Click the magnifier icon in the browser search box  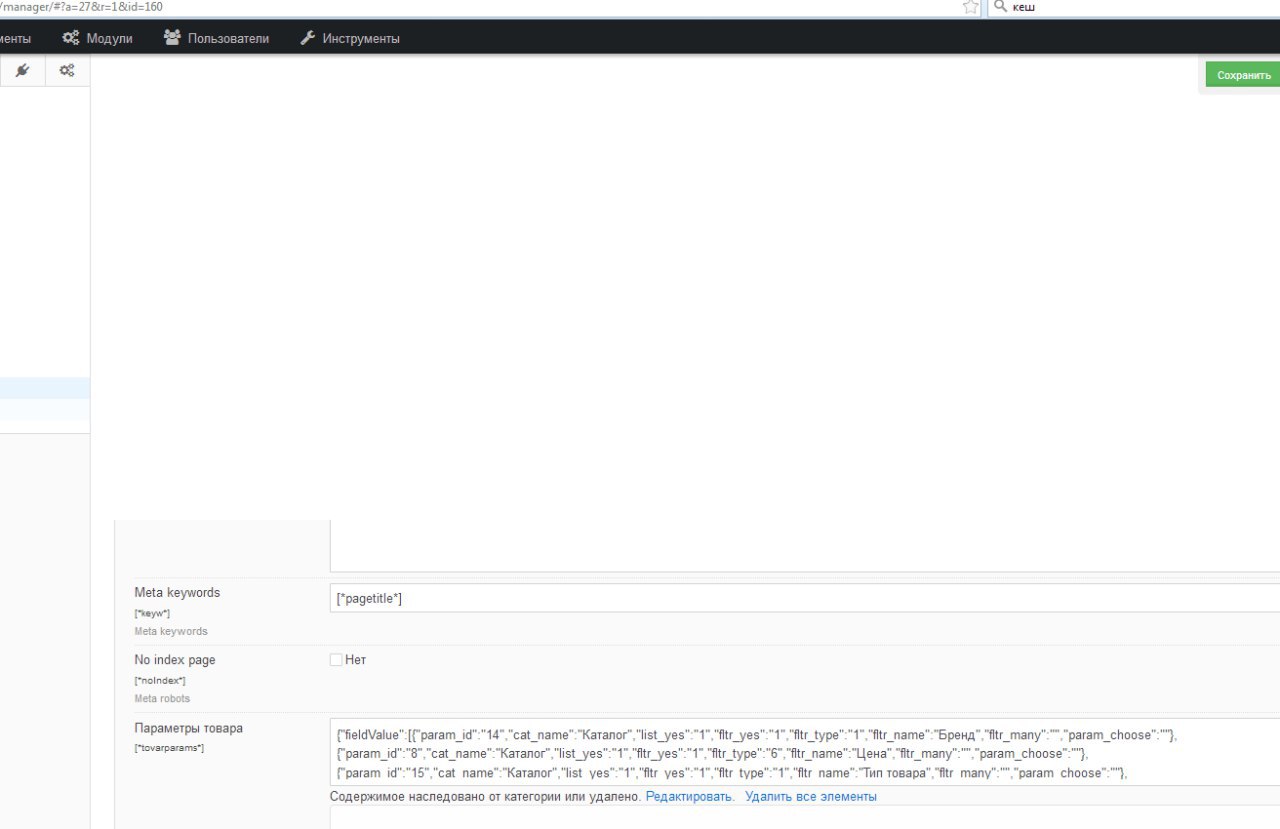pyautogui.click(x=999, y=6)
